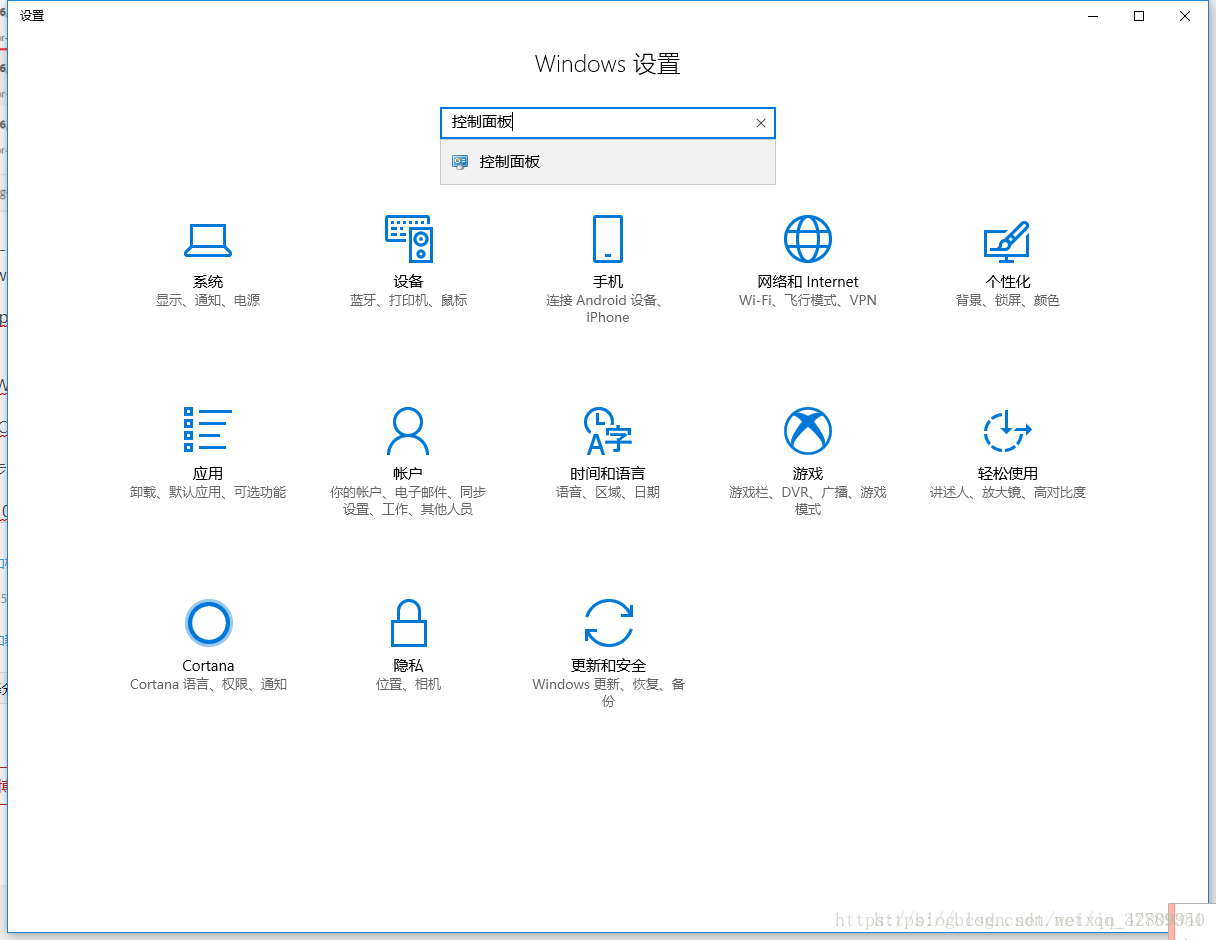Viewport: 1216px width, 940px height.
Task: Click 连接 Android 设备、iPhone description
Action: click(x=608, y=309)
